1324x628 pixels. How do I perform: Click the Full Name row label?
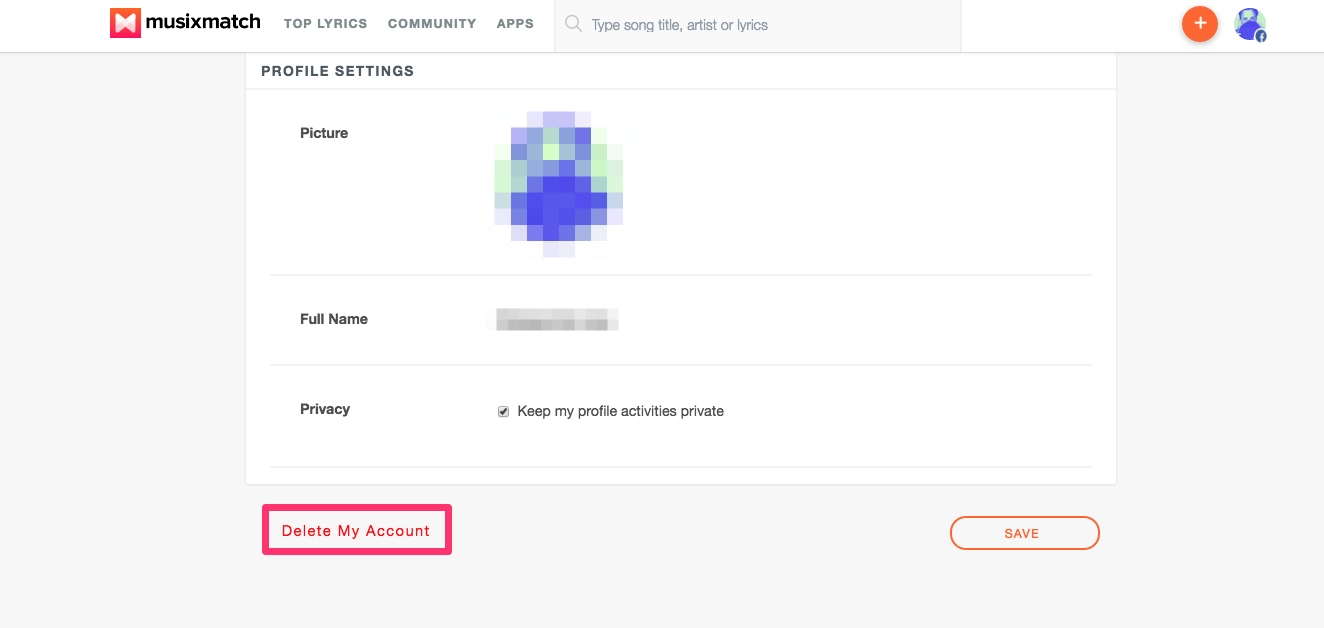334,319
